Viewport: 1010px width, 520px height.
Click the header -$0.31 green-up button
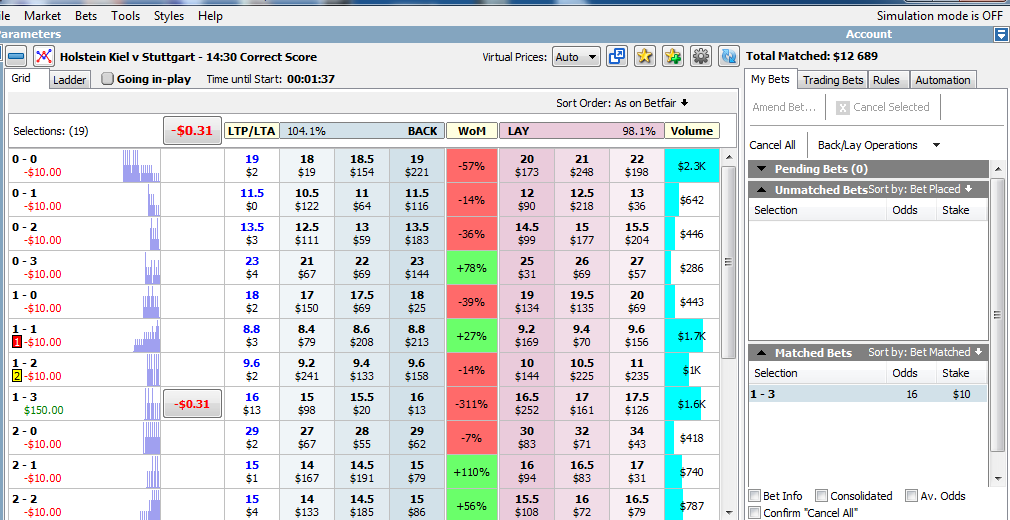click(x=192, y=130)
